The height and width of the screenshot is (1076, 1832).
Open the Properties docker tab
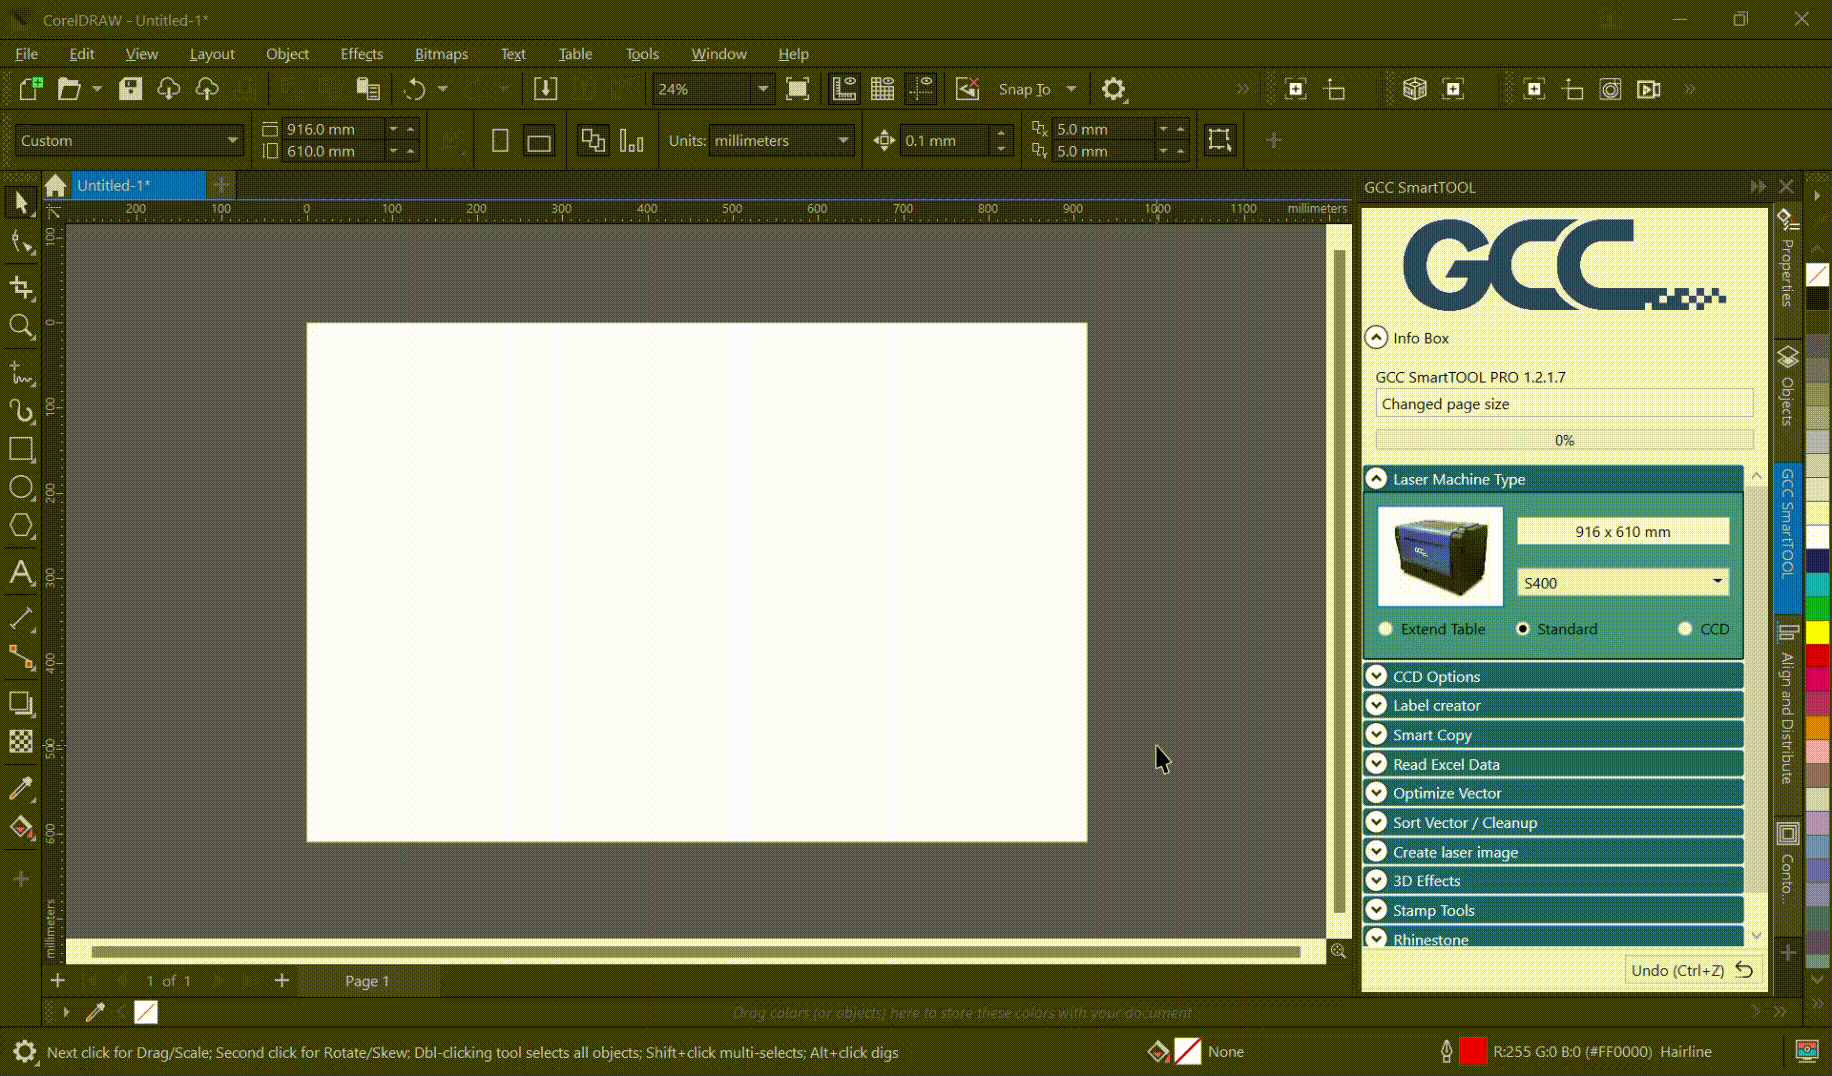pos(1787,258)
